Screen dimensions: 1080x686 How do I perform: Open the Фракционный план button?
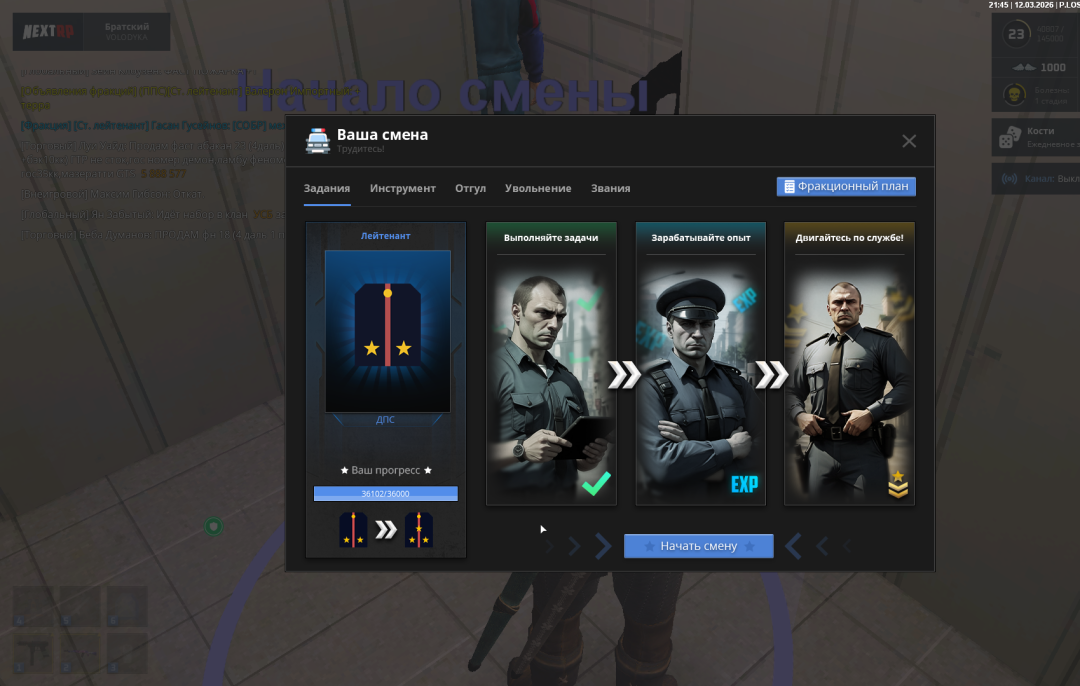pos(846,187)
